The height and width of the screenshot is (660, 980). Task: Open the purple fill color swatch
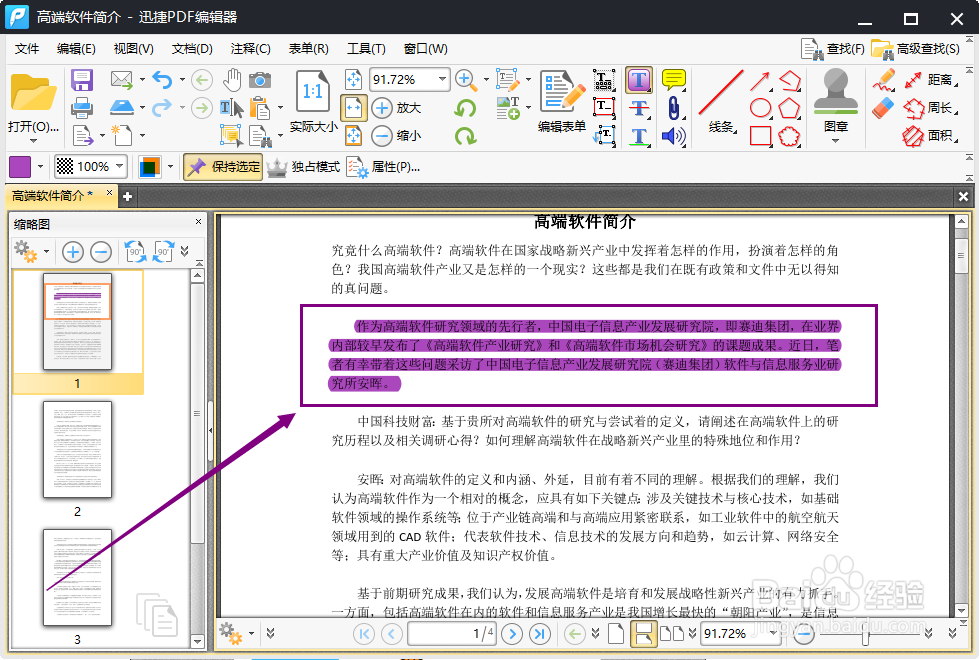click(x=19, y=166)
